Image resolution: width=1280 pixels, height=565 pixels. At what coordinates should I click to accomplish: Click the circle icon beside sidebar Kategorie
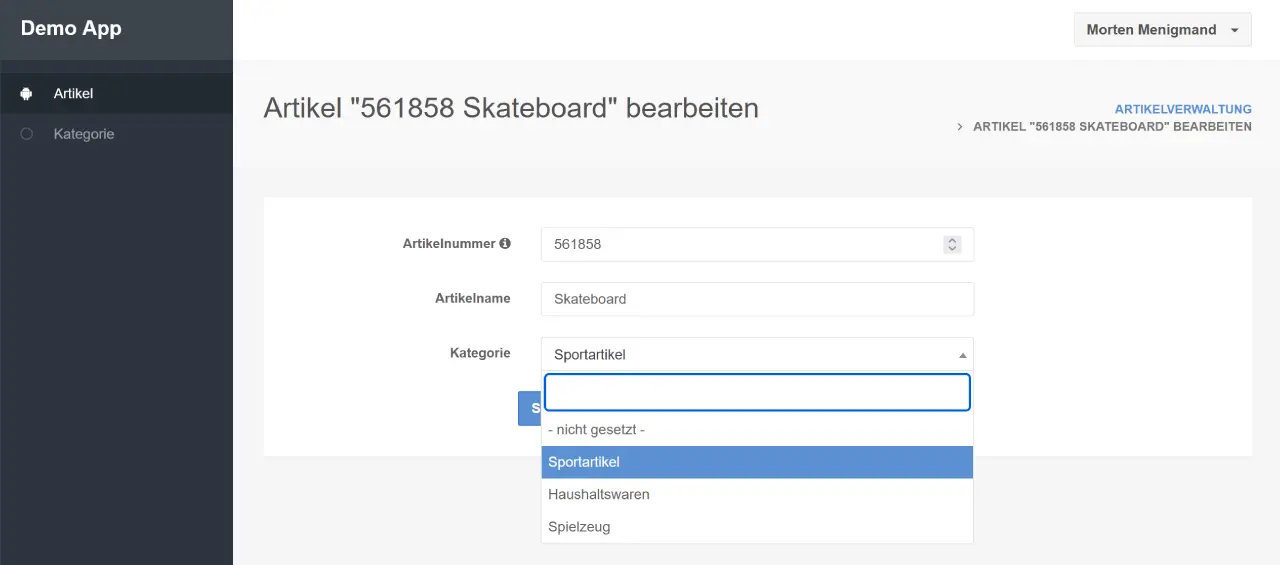27,134
